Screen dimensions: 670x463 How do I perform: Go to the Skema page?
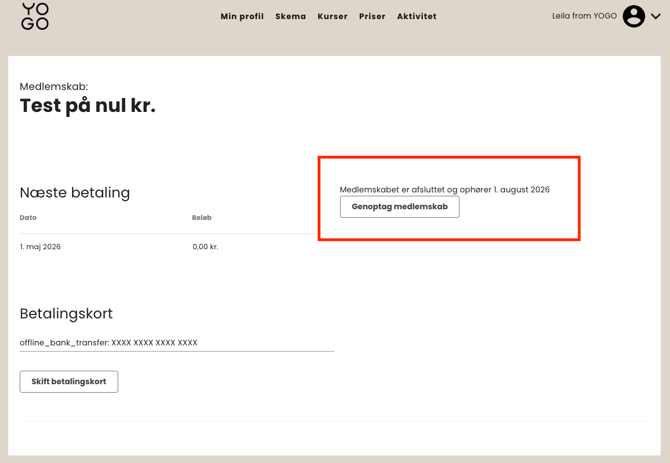[291, 17]
